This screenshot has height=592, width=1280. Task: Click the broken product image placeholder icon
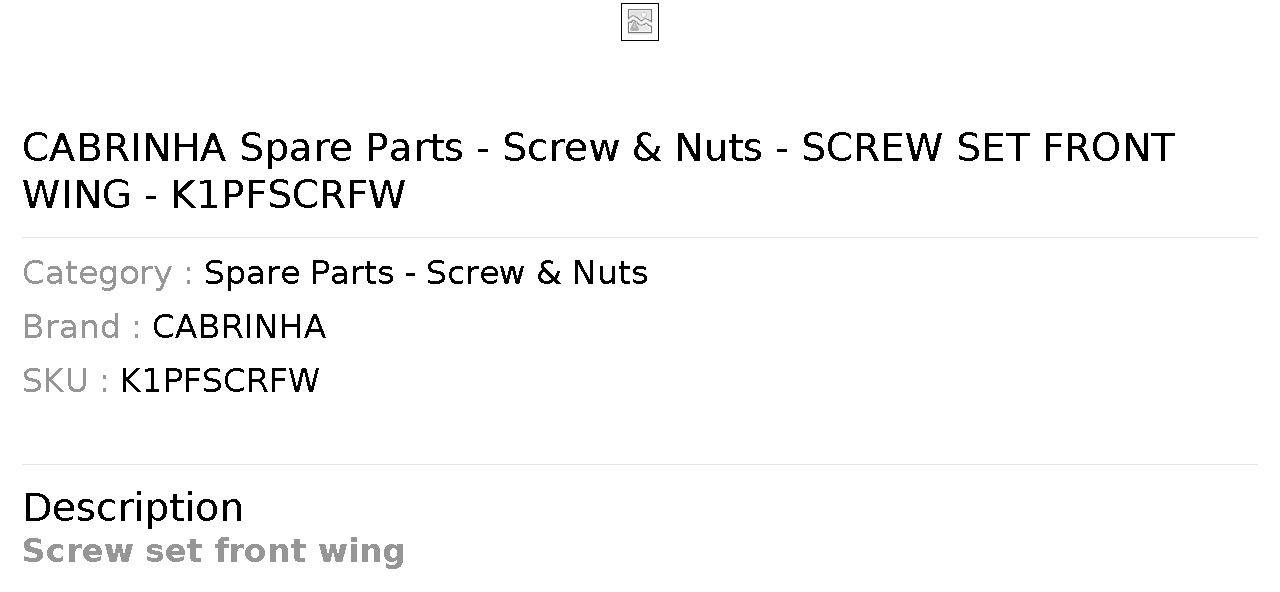point(640,22)
